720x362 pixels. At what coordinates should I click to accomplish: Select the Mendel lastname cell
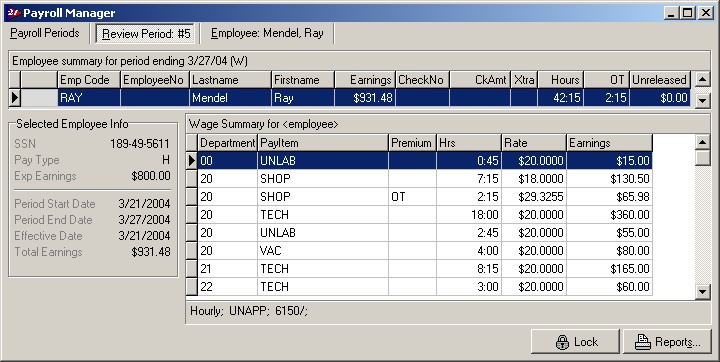click(x=230, y=98)
